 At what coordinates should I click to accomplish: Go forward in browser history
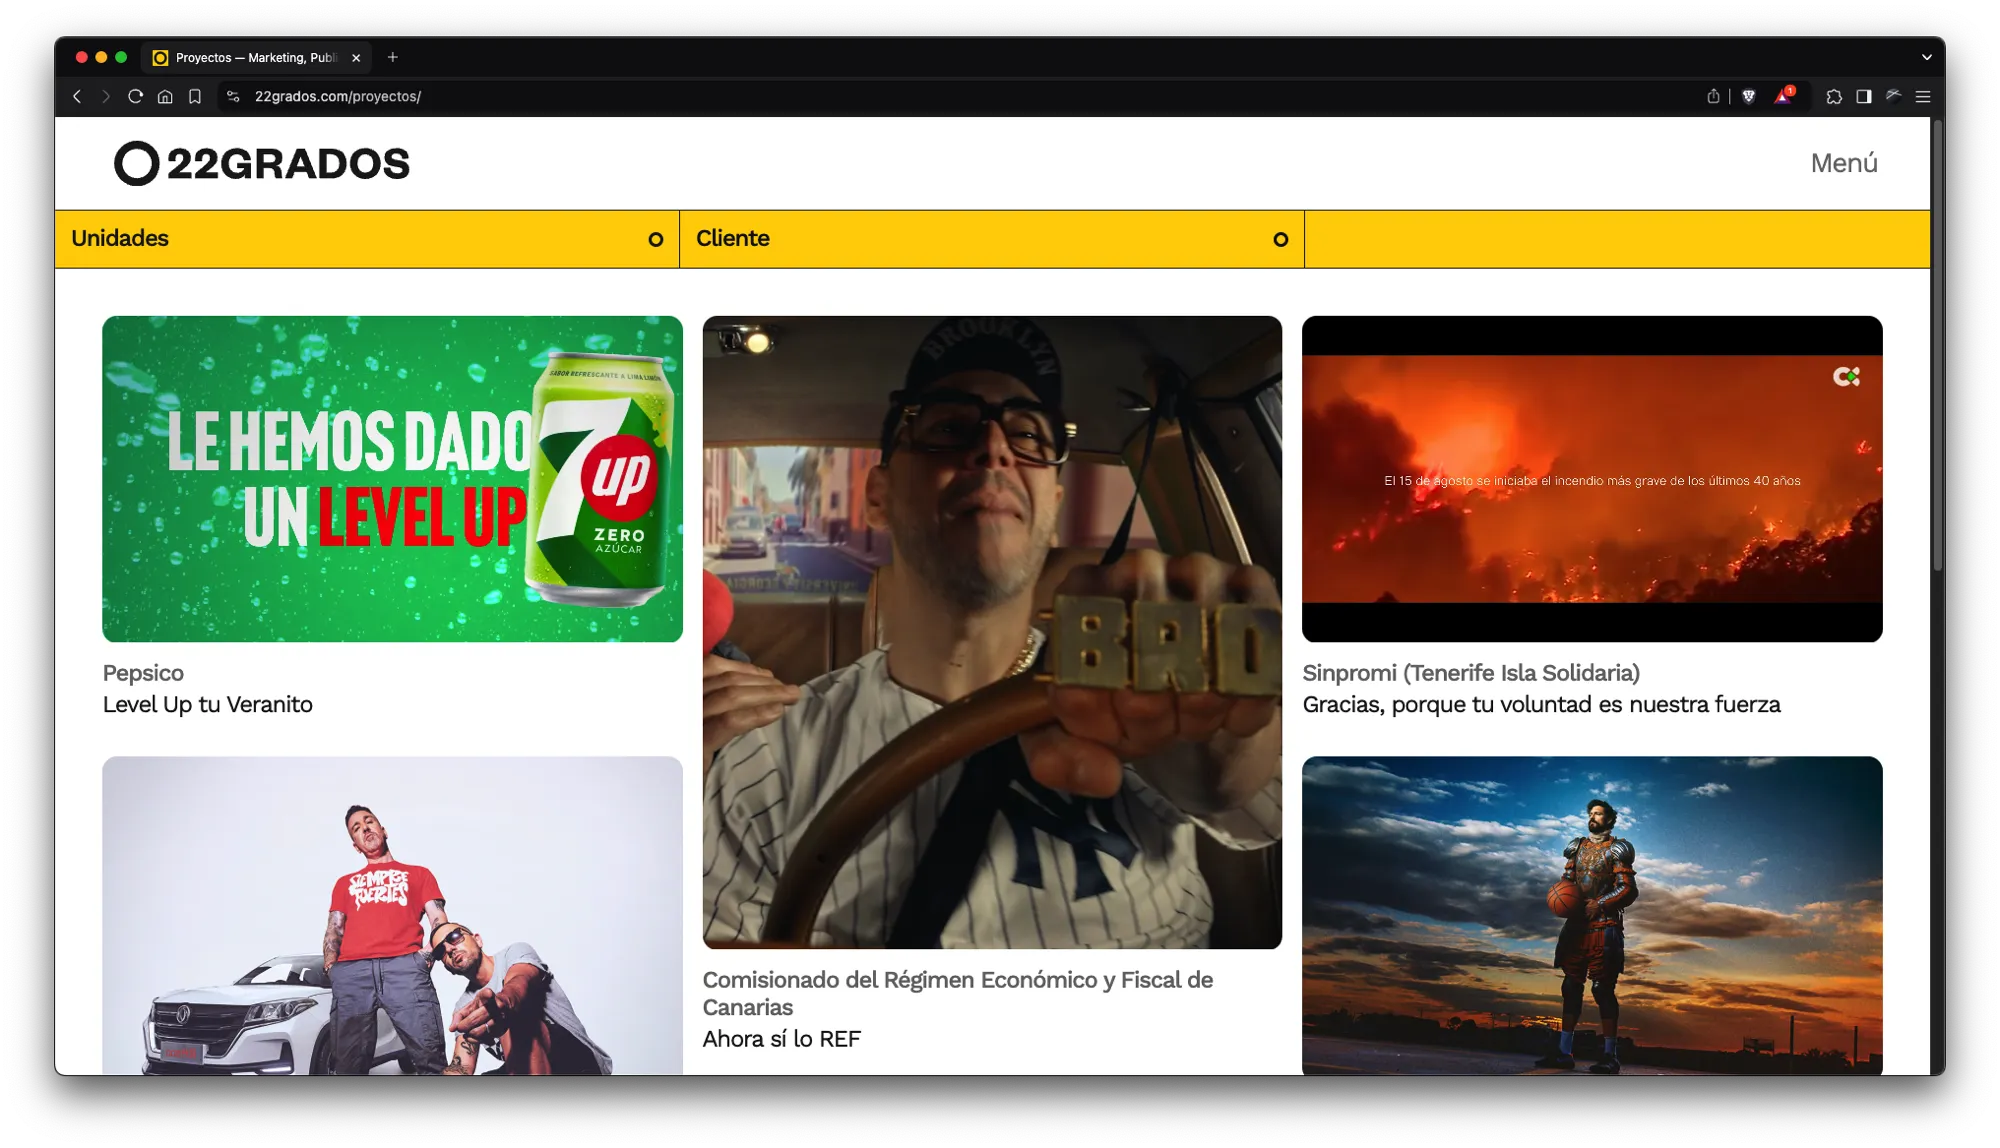pos(106,97)
